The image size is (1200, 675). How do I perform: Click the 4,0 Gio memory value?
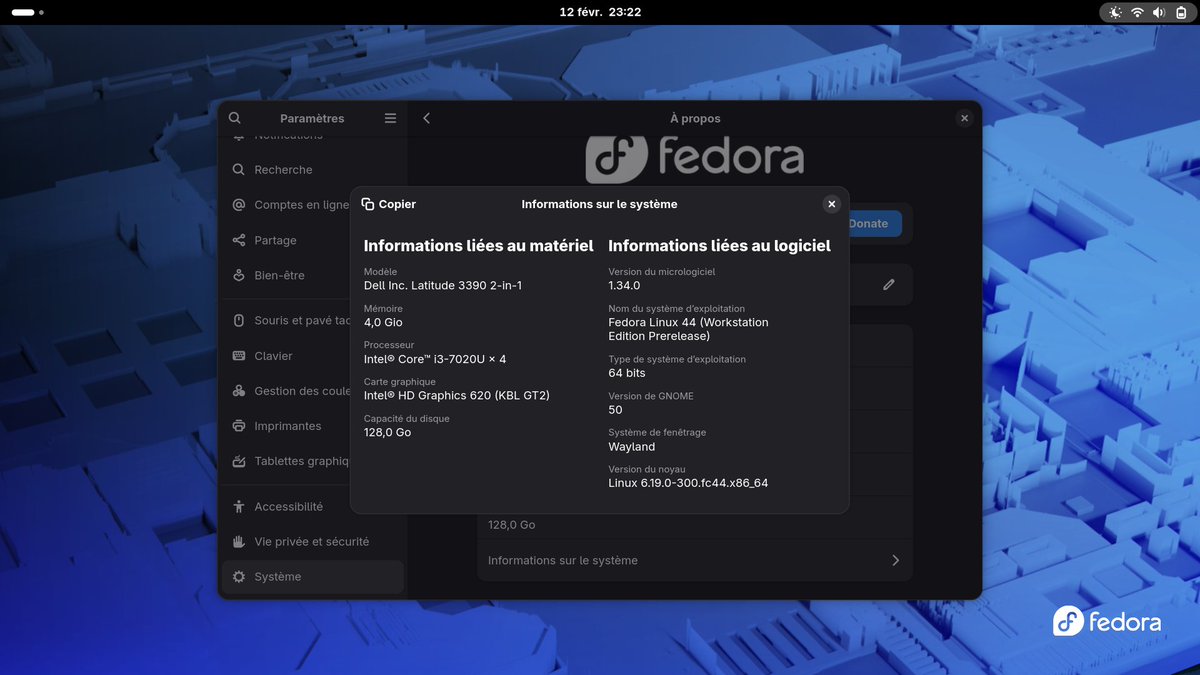pos(383,323)
